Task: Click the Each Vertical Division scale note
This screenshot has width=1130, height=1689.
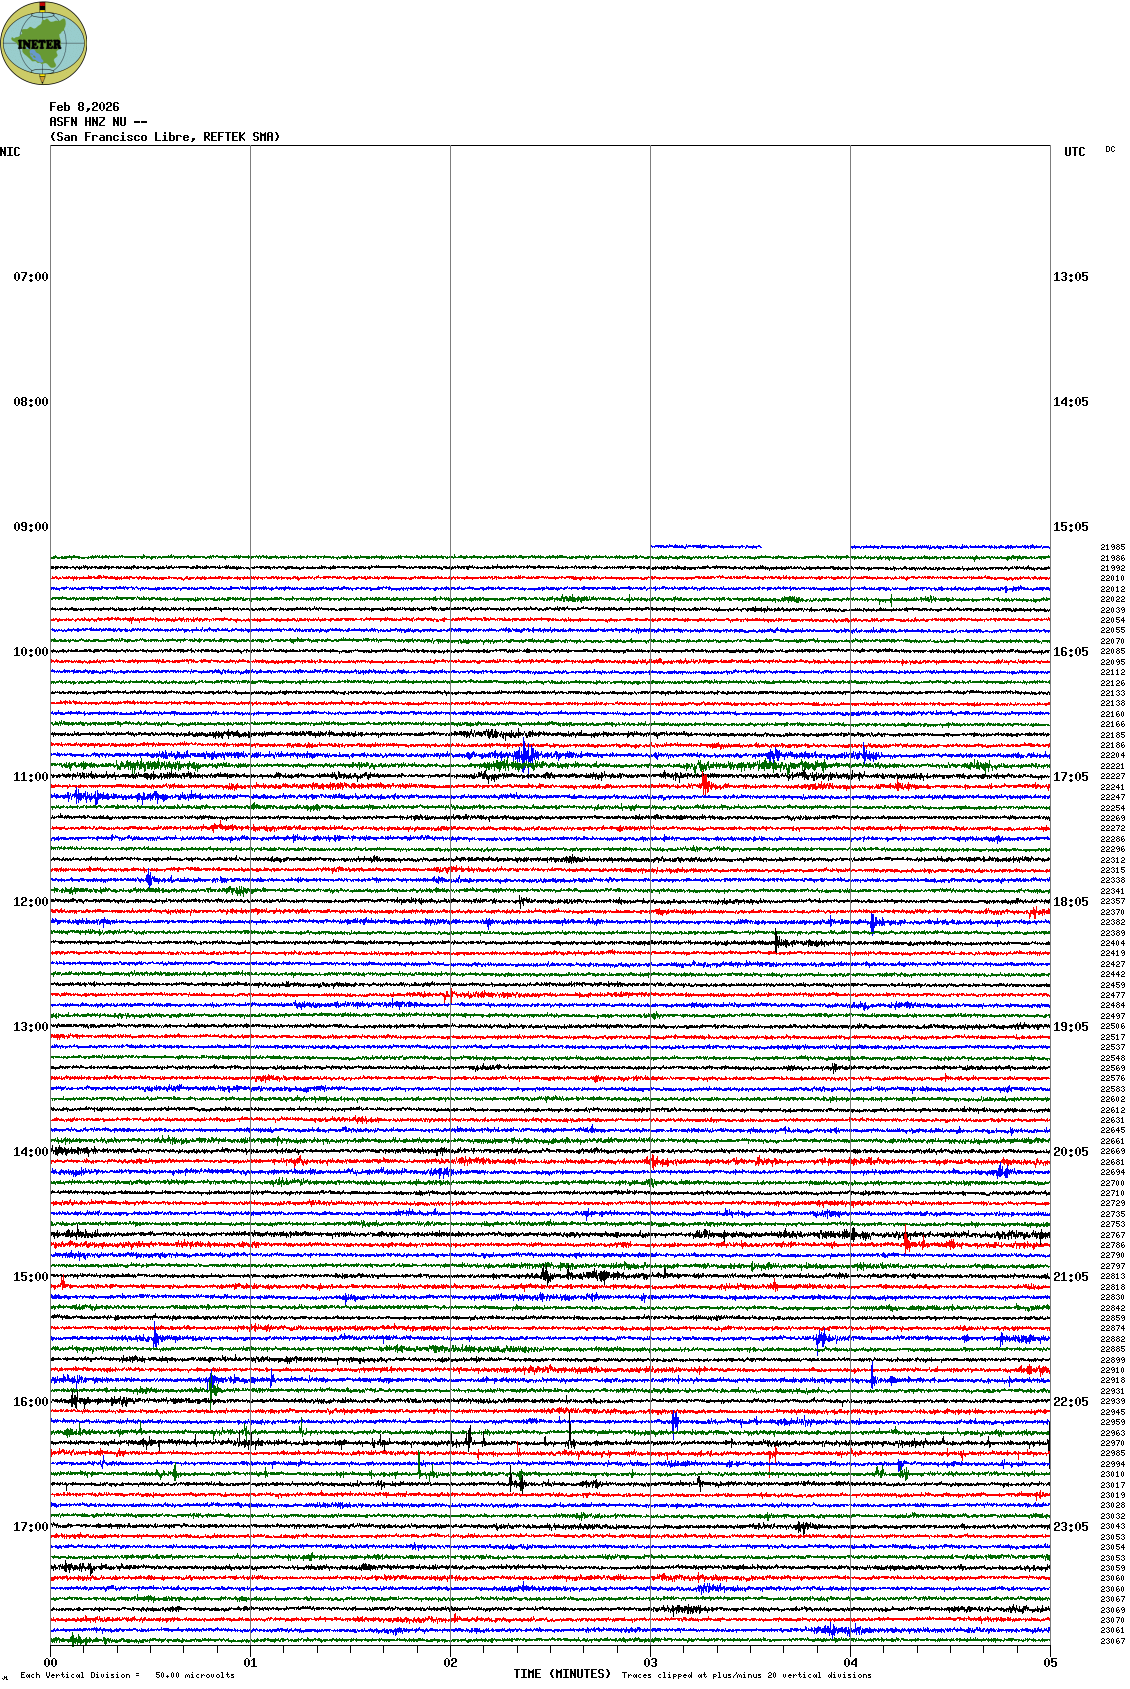Action: pos(127,1675)
